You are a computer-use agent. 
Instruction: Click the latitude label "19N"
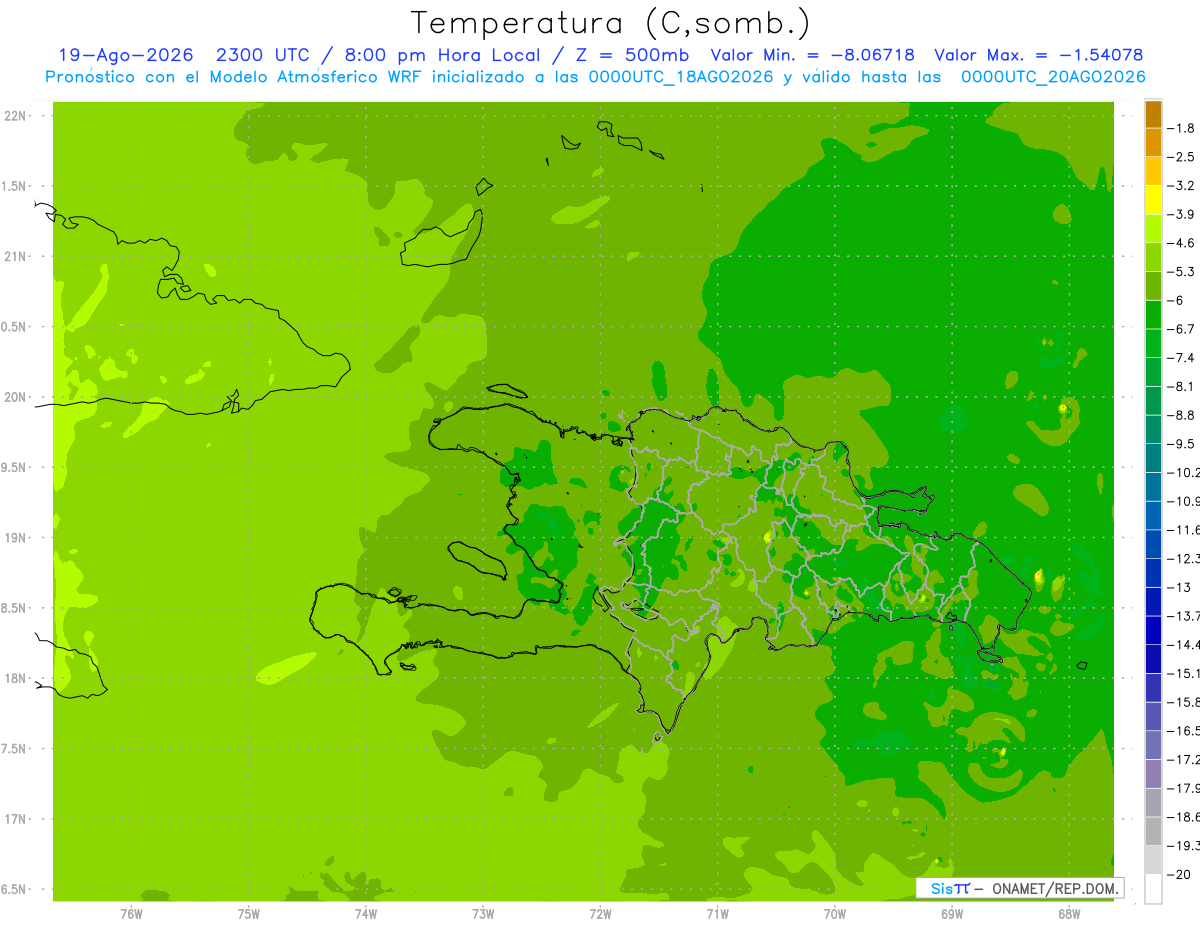click(16, 538)
